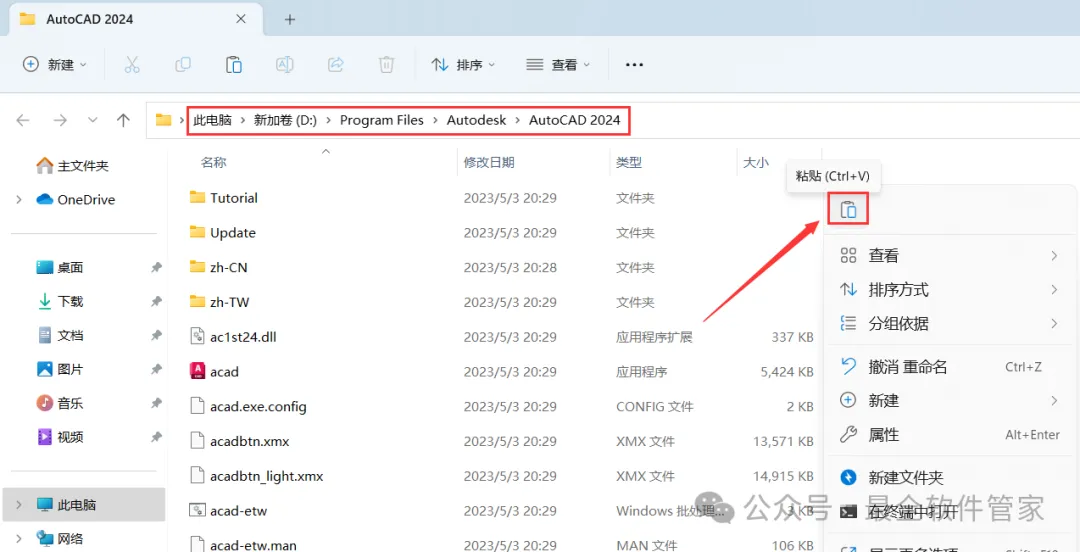
Task: Click the pin icon next to 下载
Action: pyautogui.click(x=156, y=301)
